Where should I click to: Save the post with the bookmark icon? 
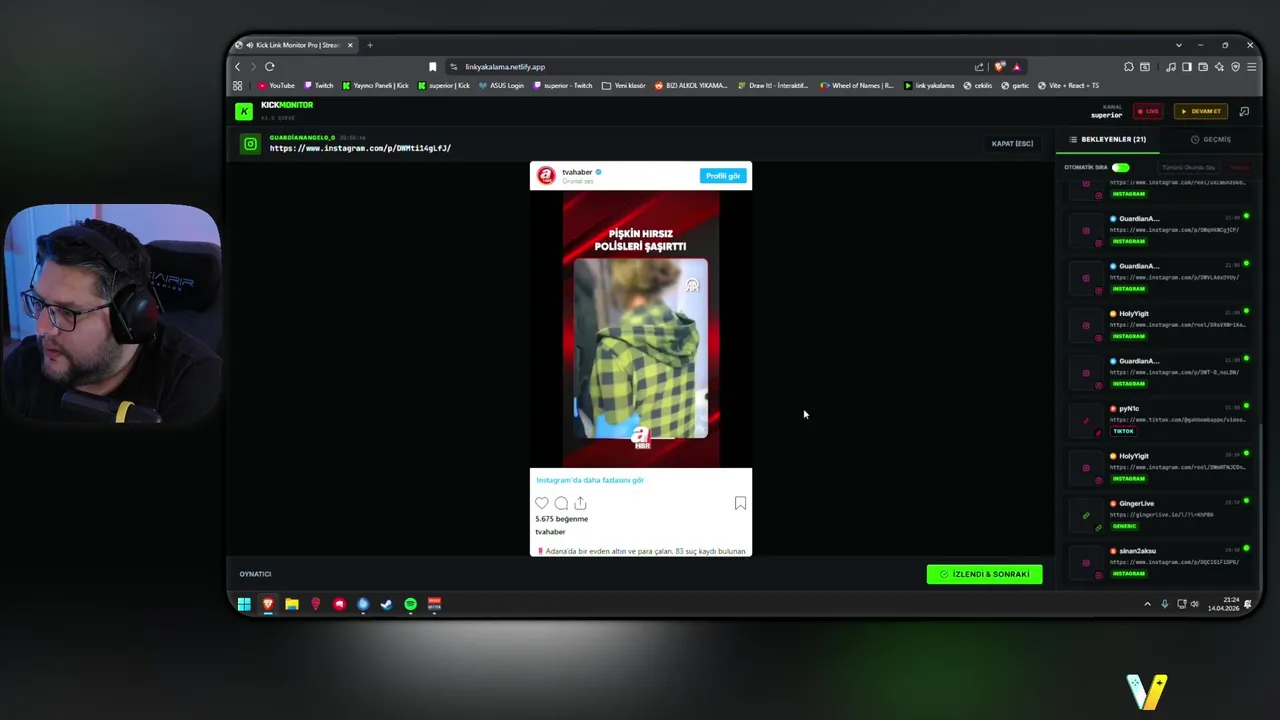(x=740, y=503)
